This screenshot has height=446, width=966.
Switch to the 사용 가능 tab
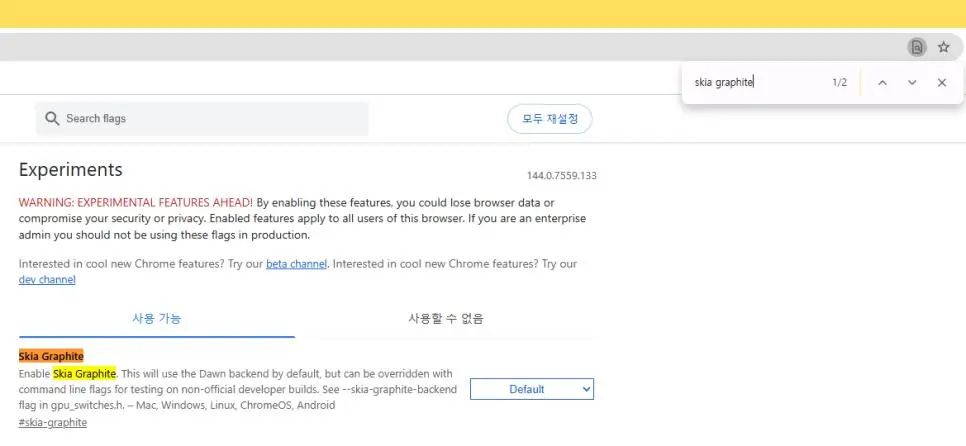pos(157,319)
